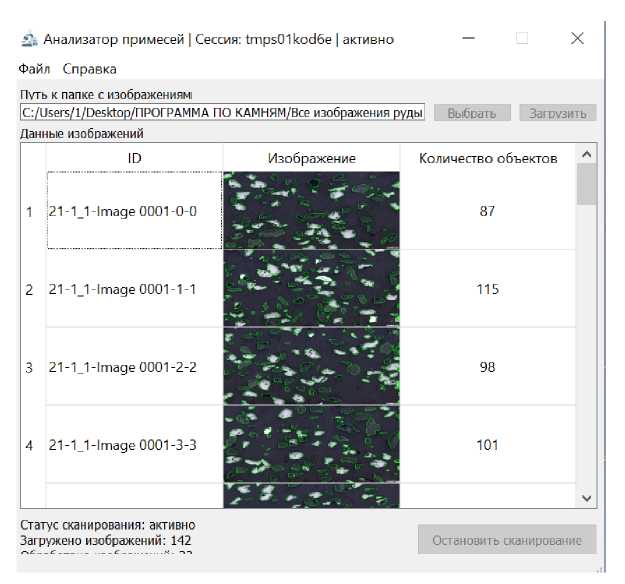Click the Остановить сканирование button
Image resolution: width=625 pixels, height=584 pixels.
506,540
